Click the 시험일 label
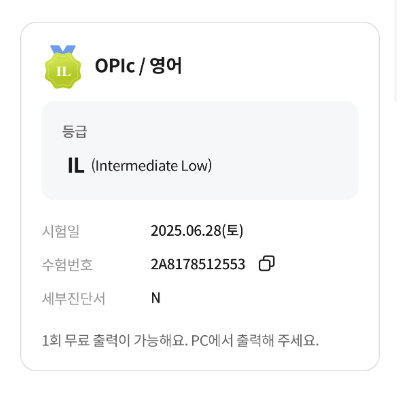 tap(61, 231)
